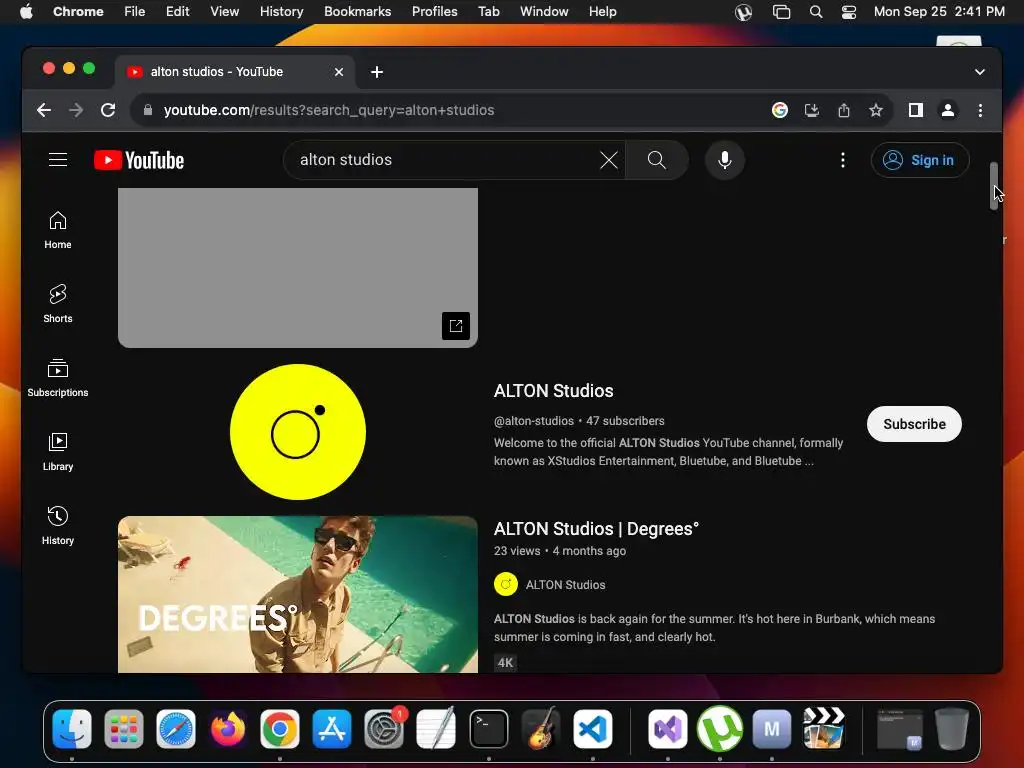Click the Google icon in the address bar

pyautogui.click(x=780, y=110)
